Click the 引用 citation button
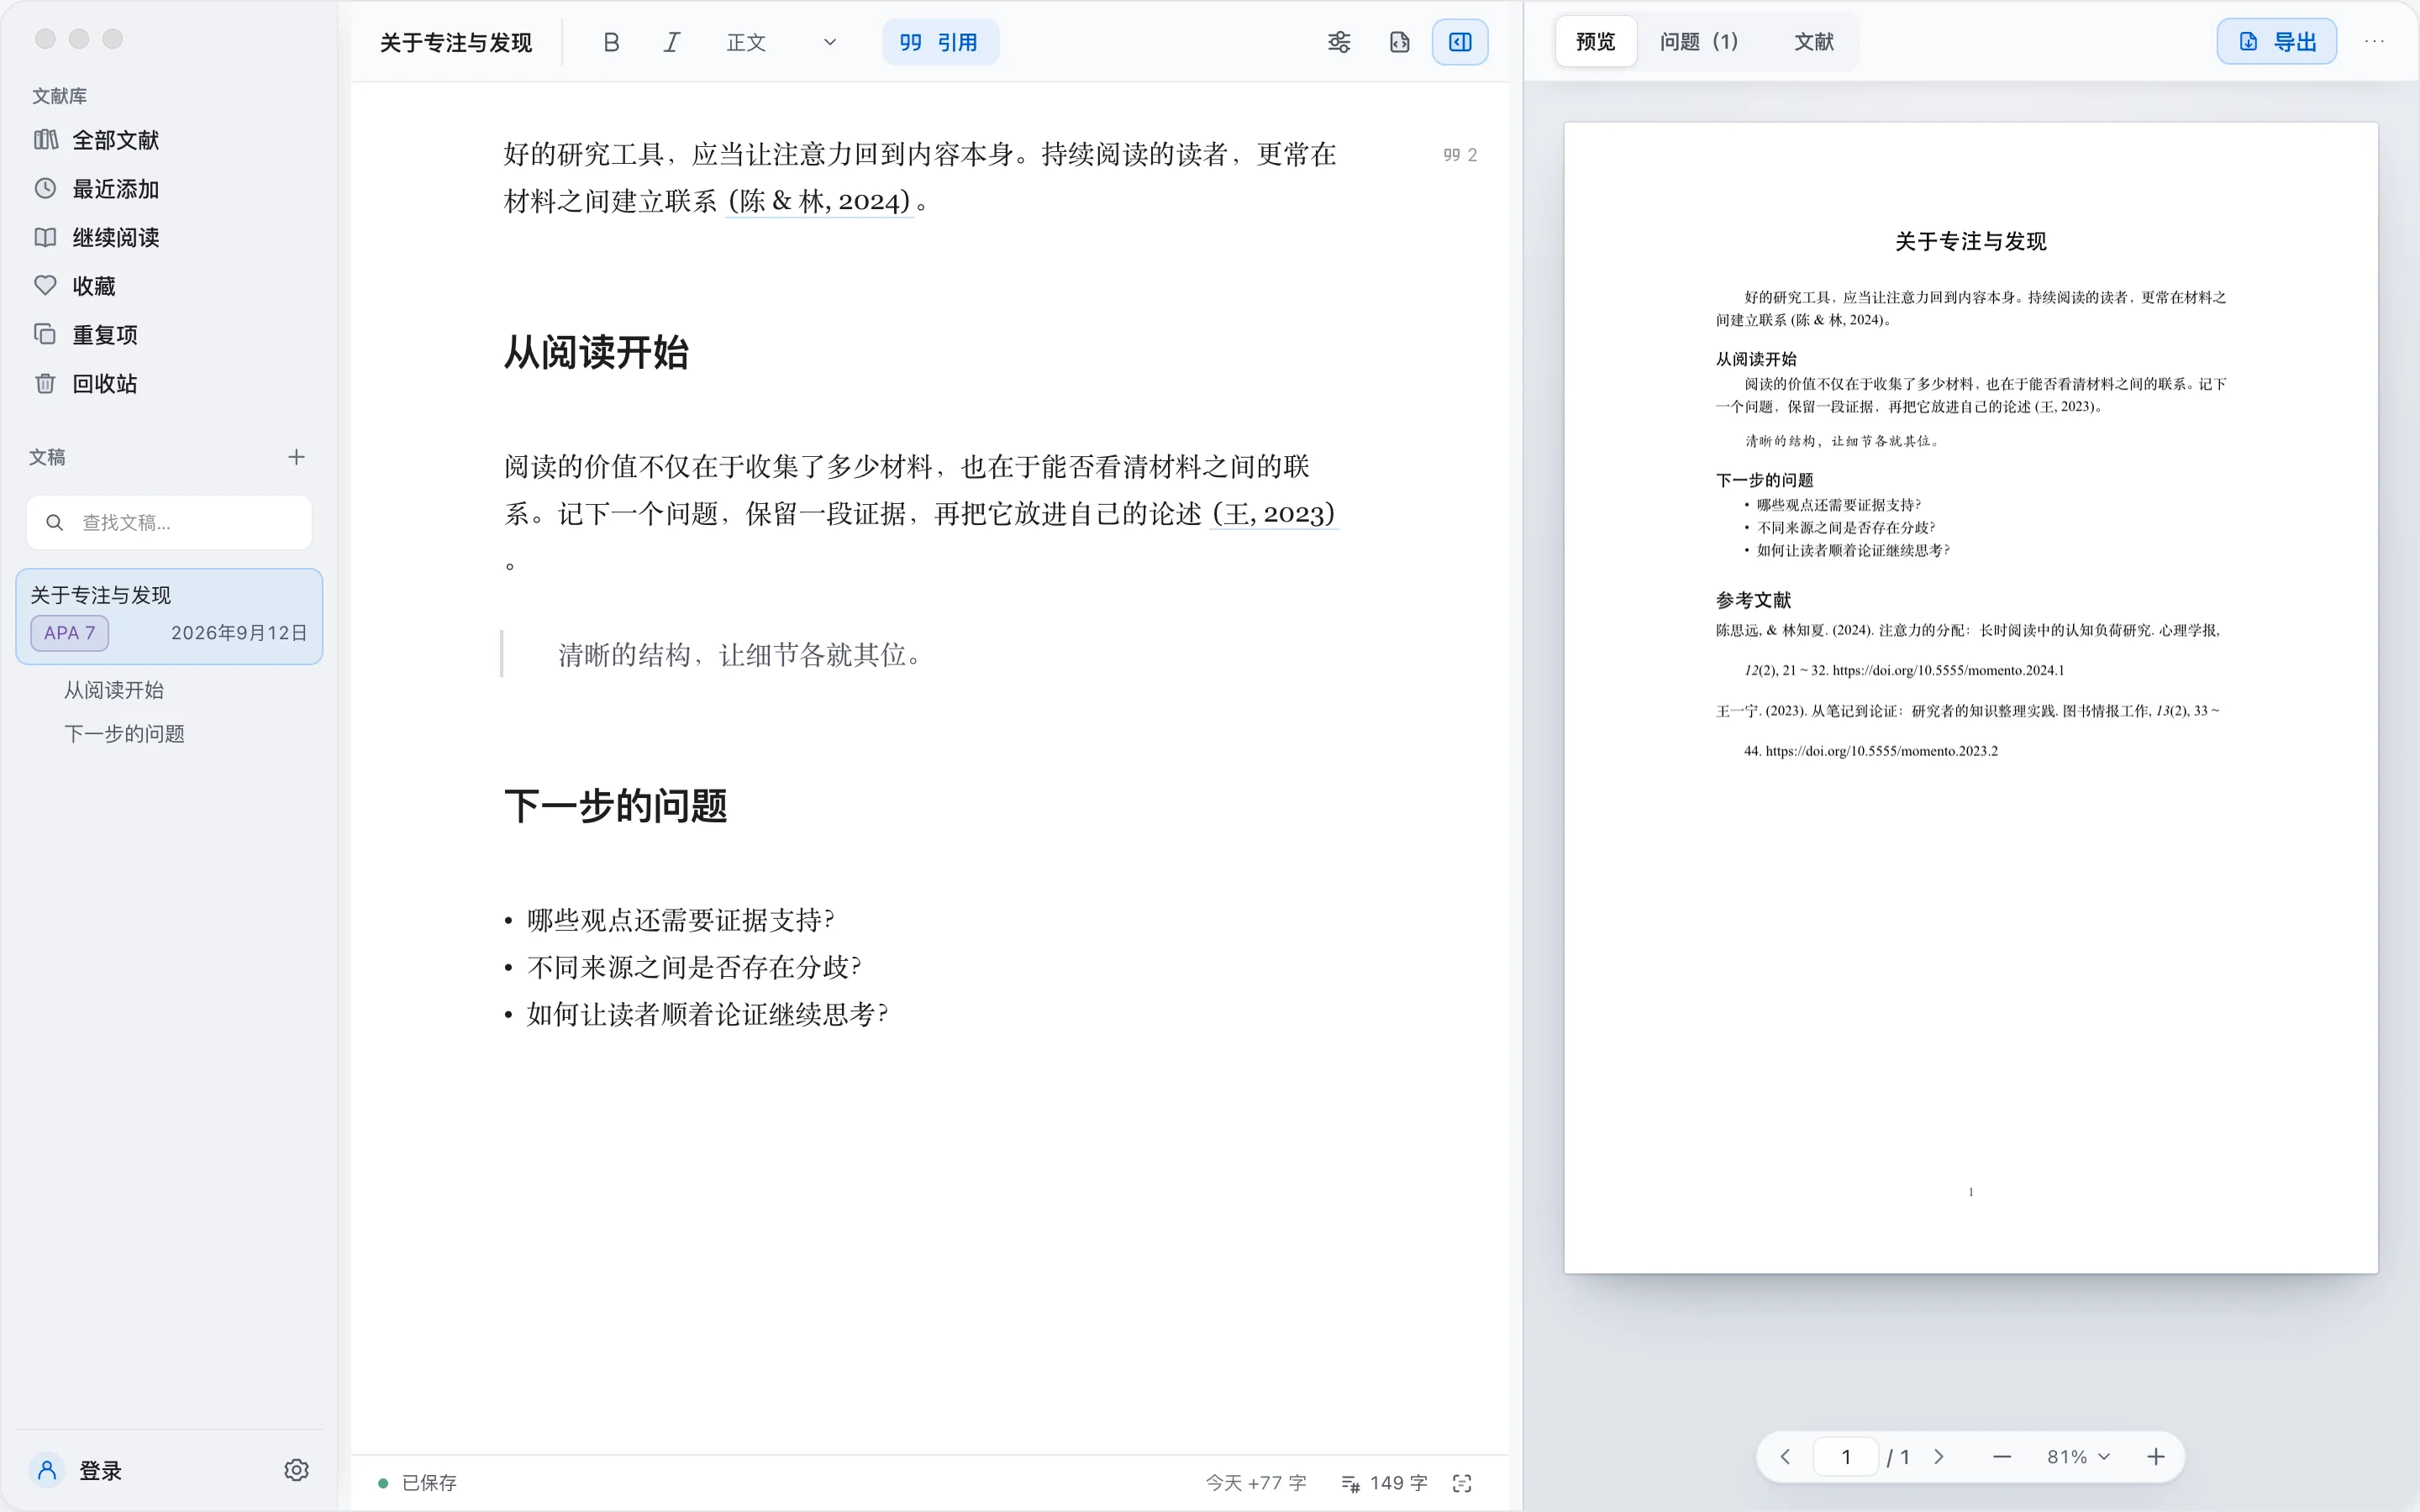The image size is (2420, 1512). pyautogui.click(x=940, y=42)
